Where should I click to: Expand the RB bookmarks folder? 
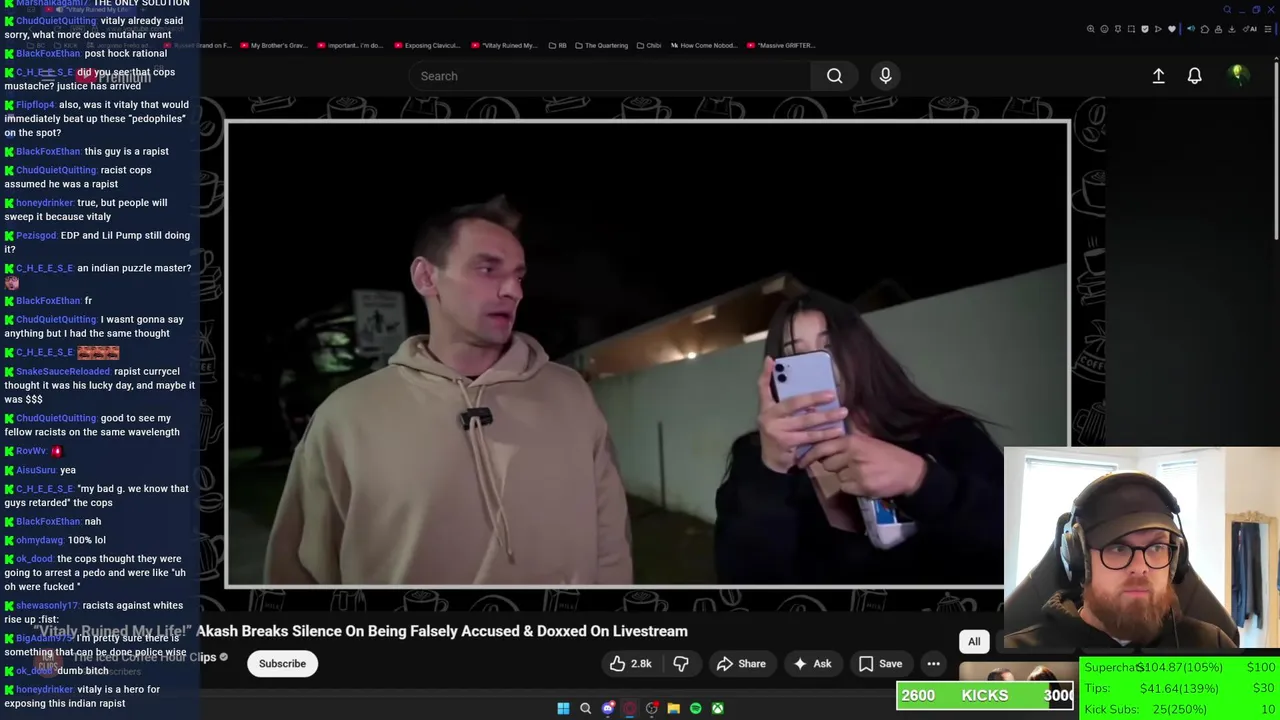[x=558, y=45]
